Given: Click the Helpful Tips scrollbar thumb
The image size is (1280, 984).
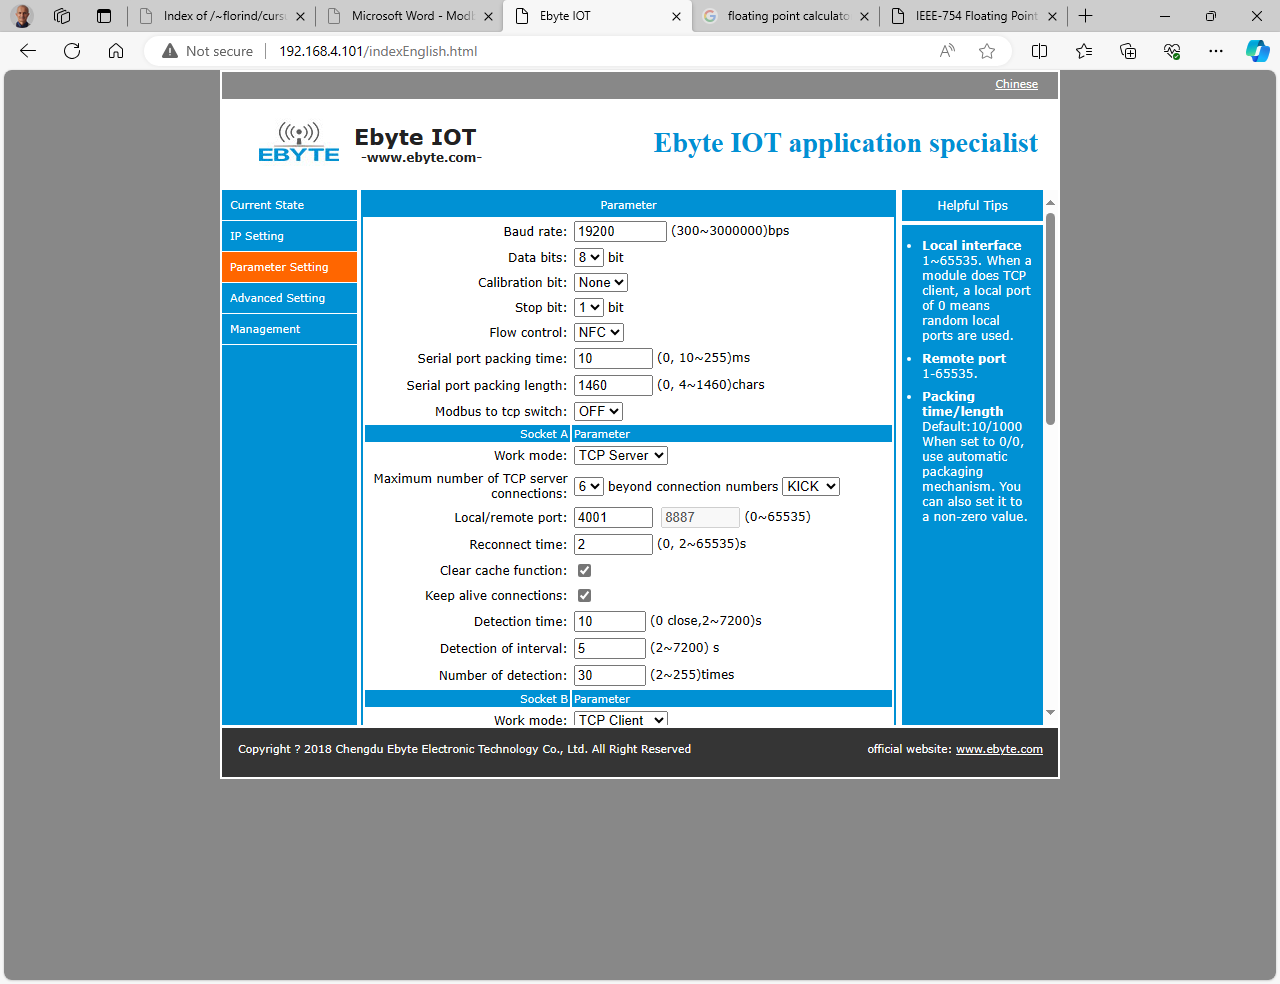Looking at the screenshot, I should (1050, 318).
